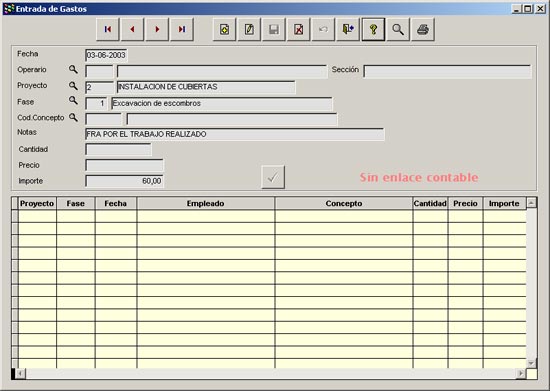Open search with the toolbar magnifier
This screenshot has height=391, width=550.
click(x=398, y=29)
